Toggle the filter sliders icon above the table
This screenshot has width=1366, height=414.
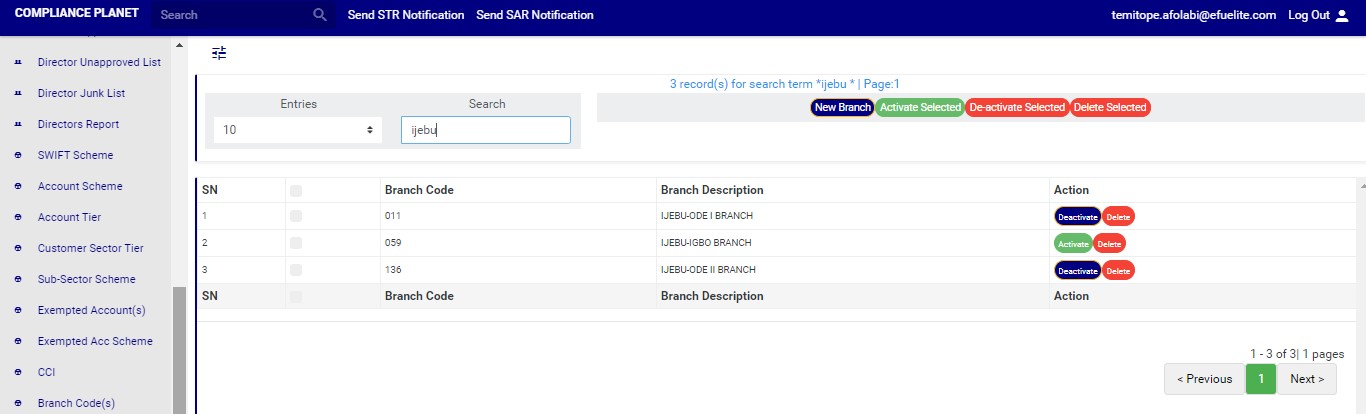(219, 53)
